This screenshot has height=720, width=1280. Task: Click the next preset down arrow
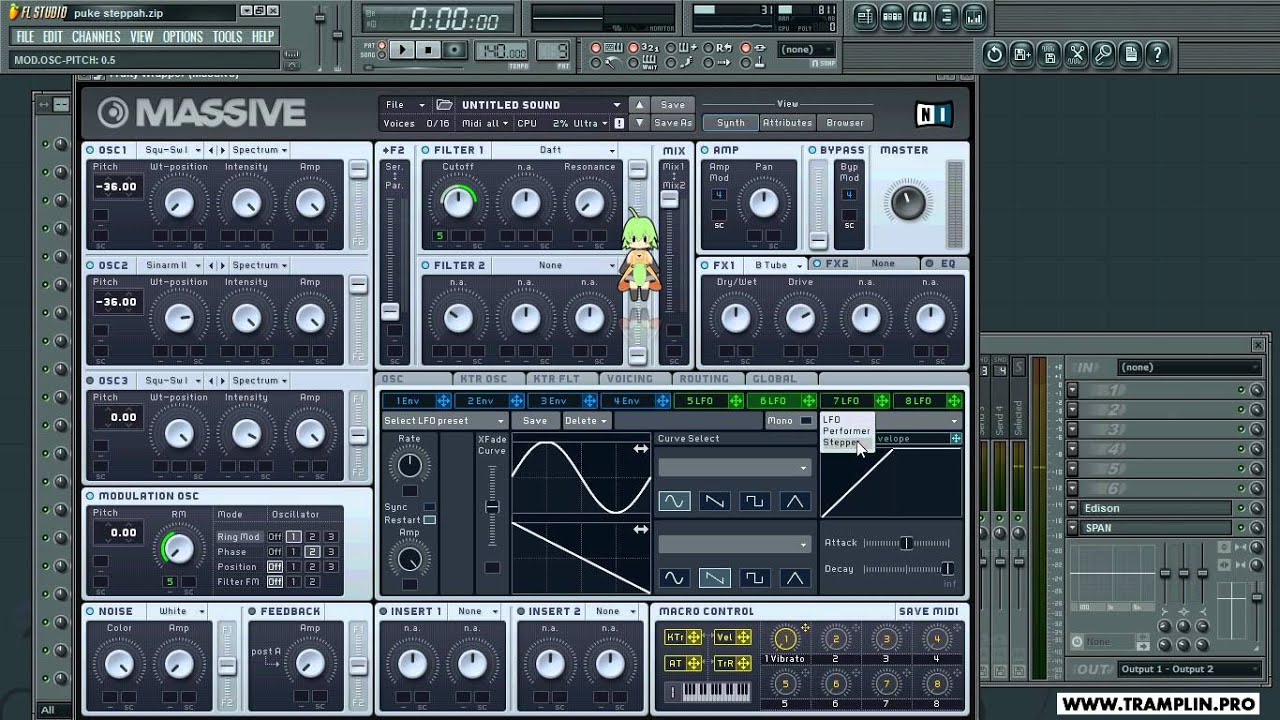640,123
